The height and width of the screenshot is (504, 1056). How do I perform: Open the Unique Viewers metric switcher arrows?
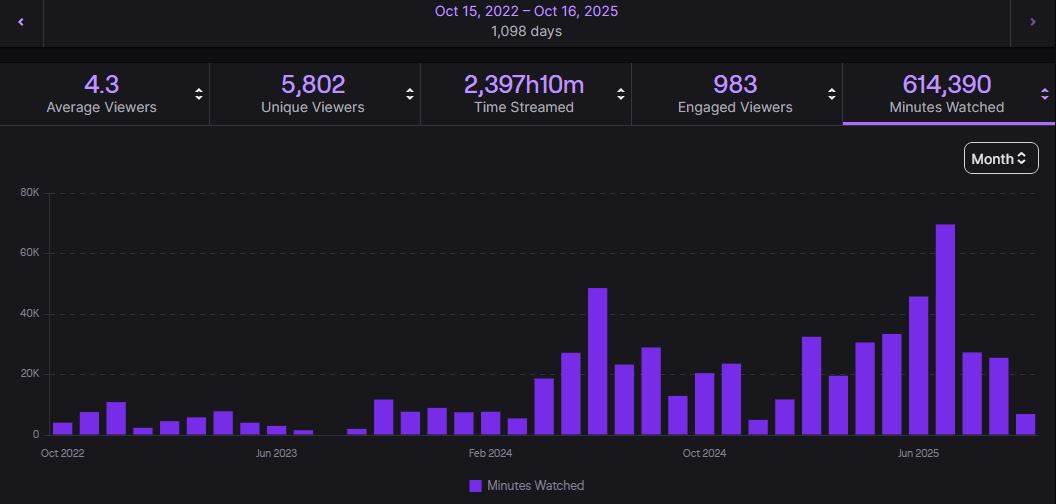click(409, 94)
